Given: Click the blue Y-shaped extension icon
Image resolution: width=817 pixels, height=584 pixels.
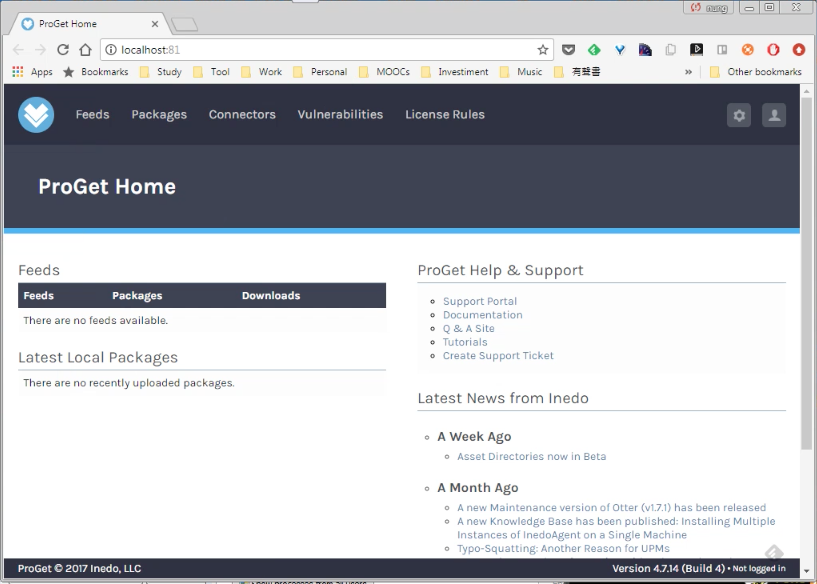Looking at the screenshot, I should 620,50.
